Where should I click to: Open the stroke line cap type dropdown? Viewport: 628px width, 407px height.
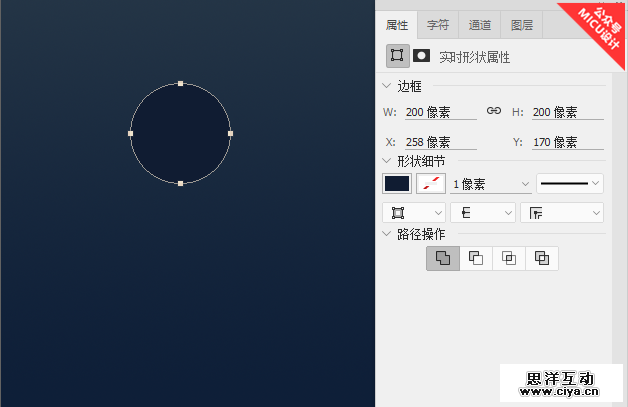point(482,212)
